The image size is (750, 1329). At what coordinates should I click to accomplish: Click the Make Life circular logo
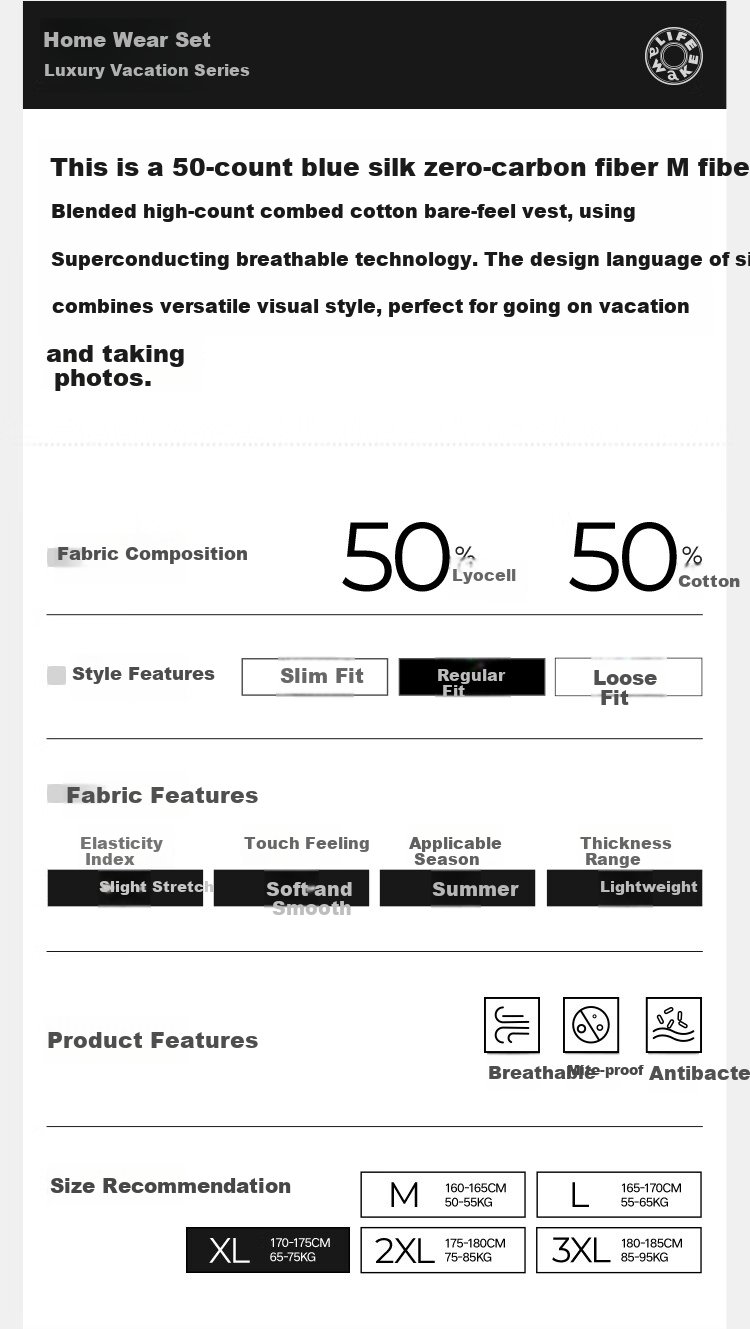673,55
